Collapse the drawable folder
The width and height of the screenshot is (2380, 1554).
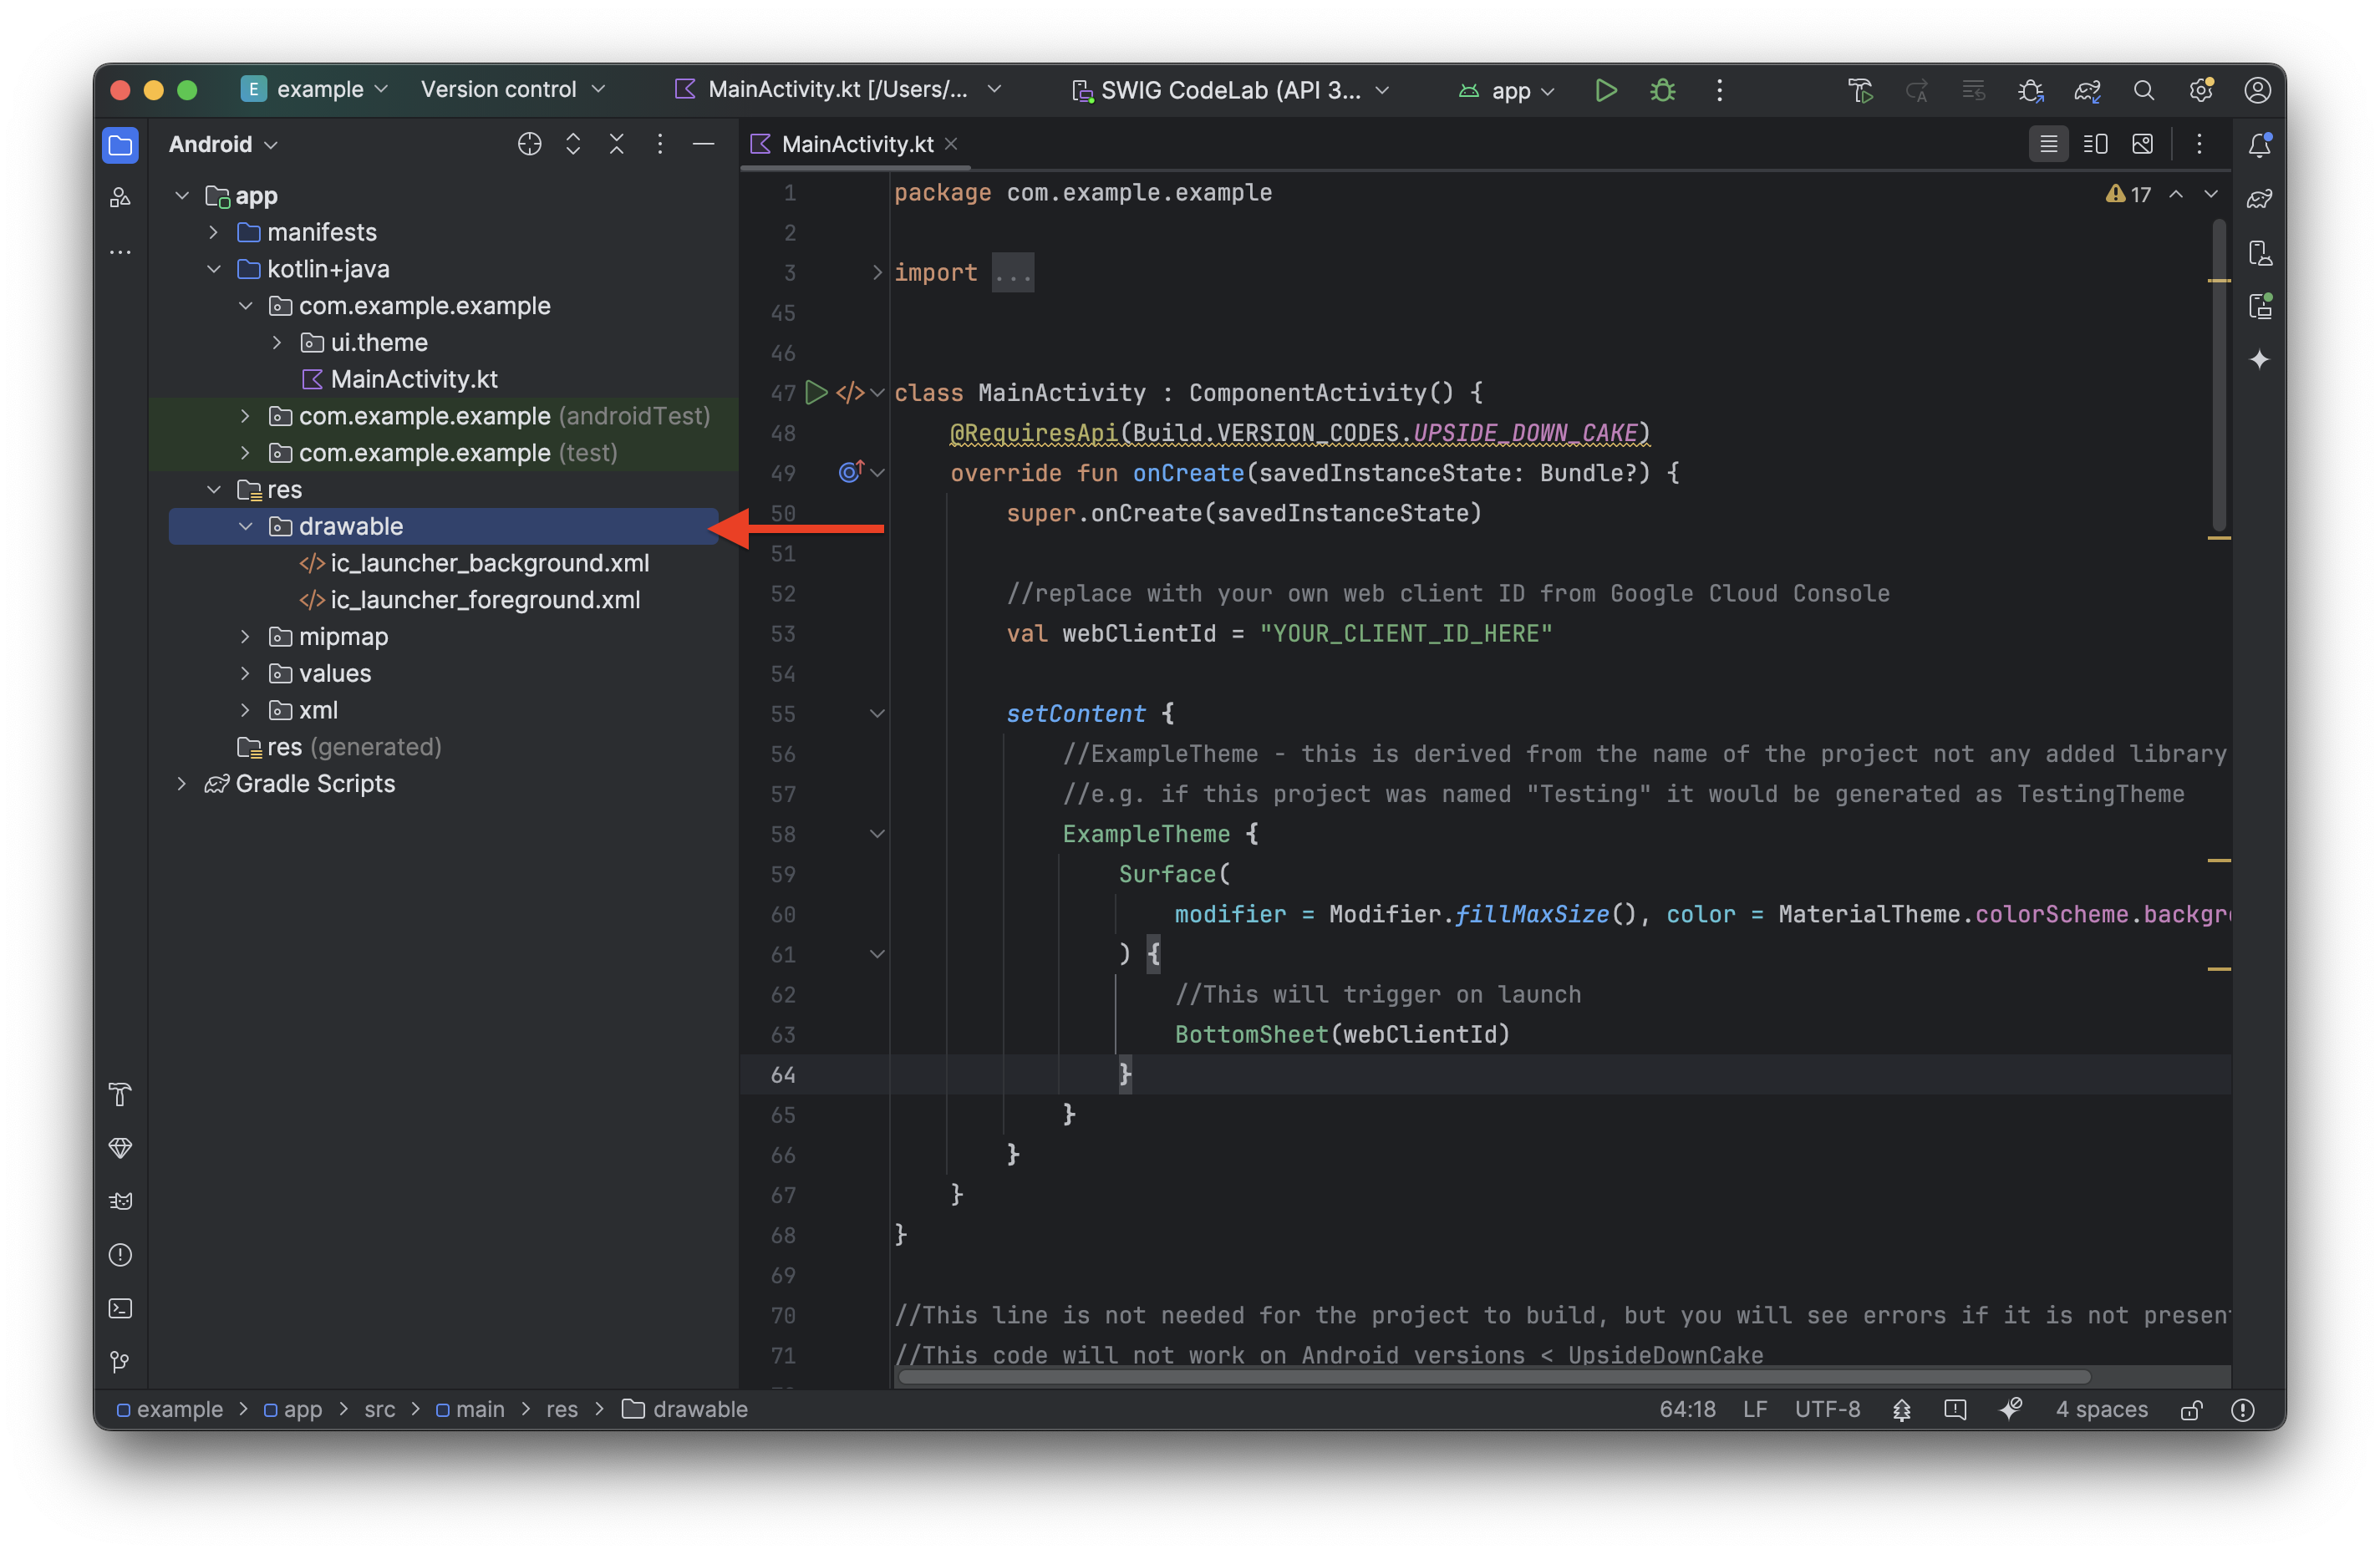(x=245, y=526)
